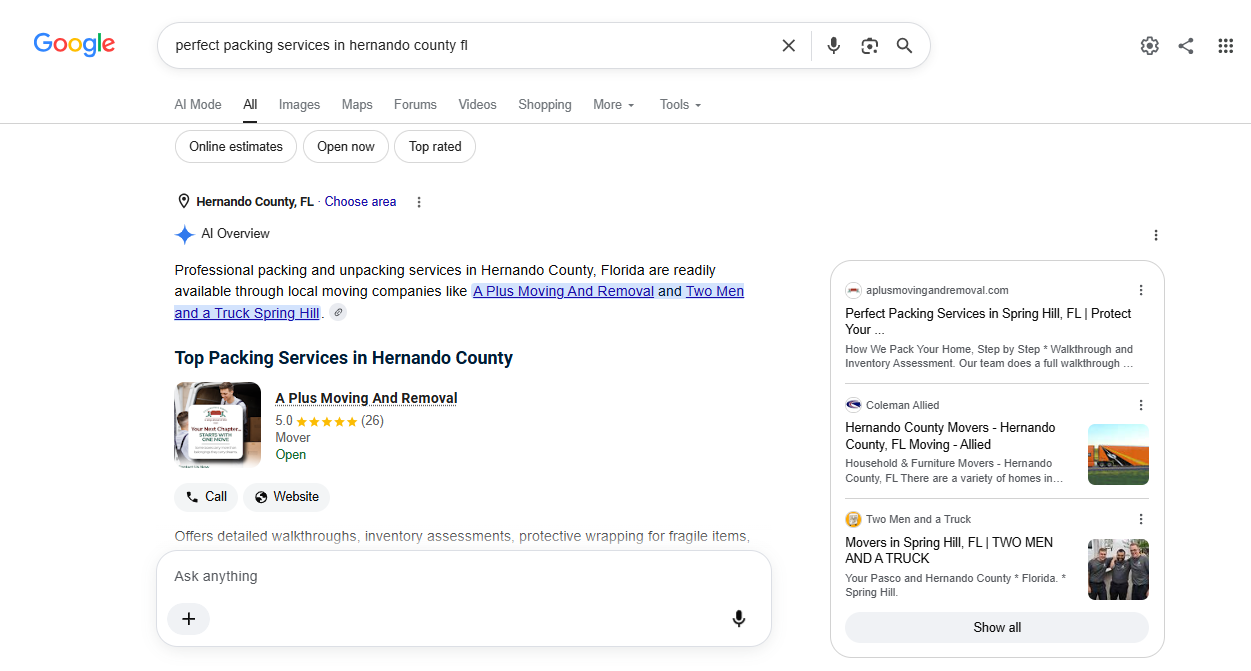Click the A Plus Moving business photo
The width and height of the screenshot is (1251, 671).
[217, 425]
